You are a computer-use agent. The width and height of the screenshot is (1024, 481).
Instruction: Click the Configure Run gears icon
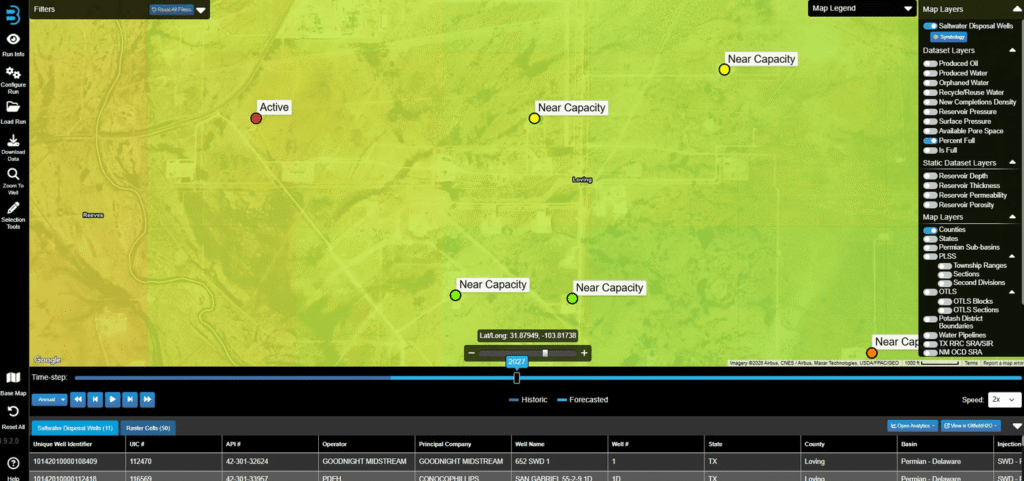[x=14, y=74]
